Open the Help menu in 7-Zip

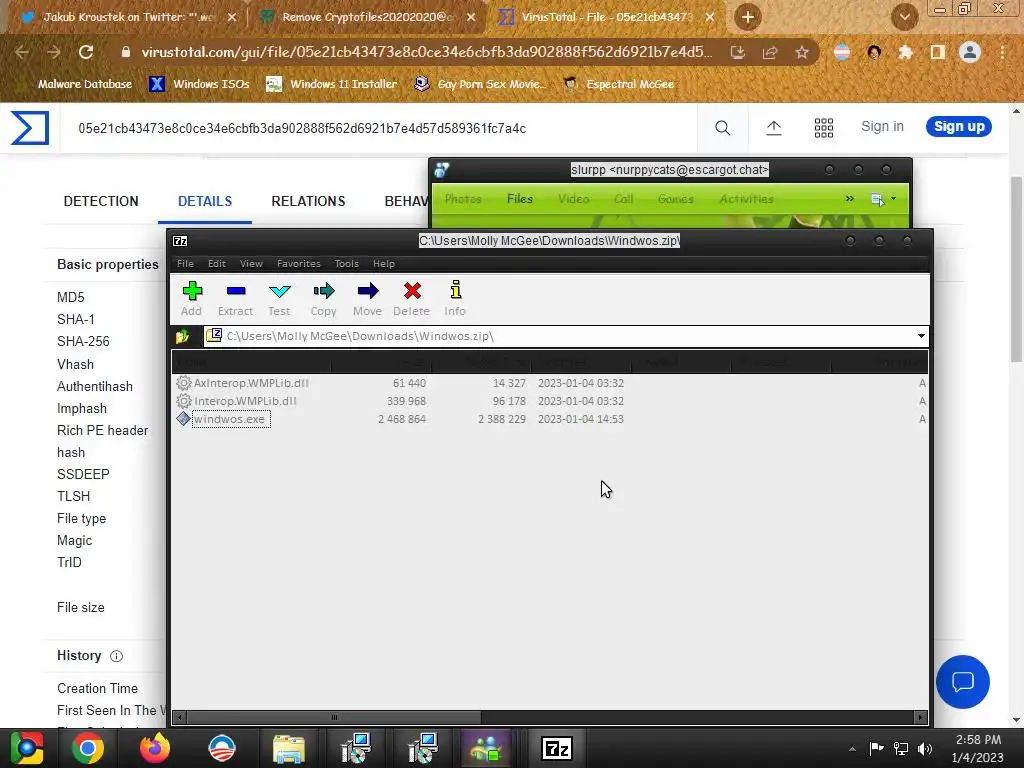(384, 264)
